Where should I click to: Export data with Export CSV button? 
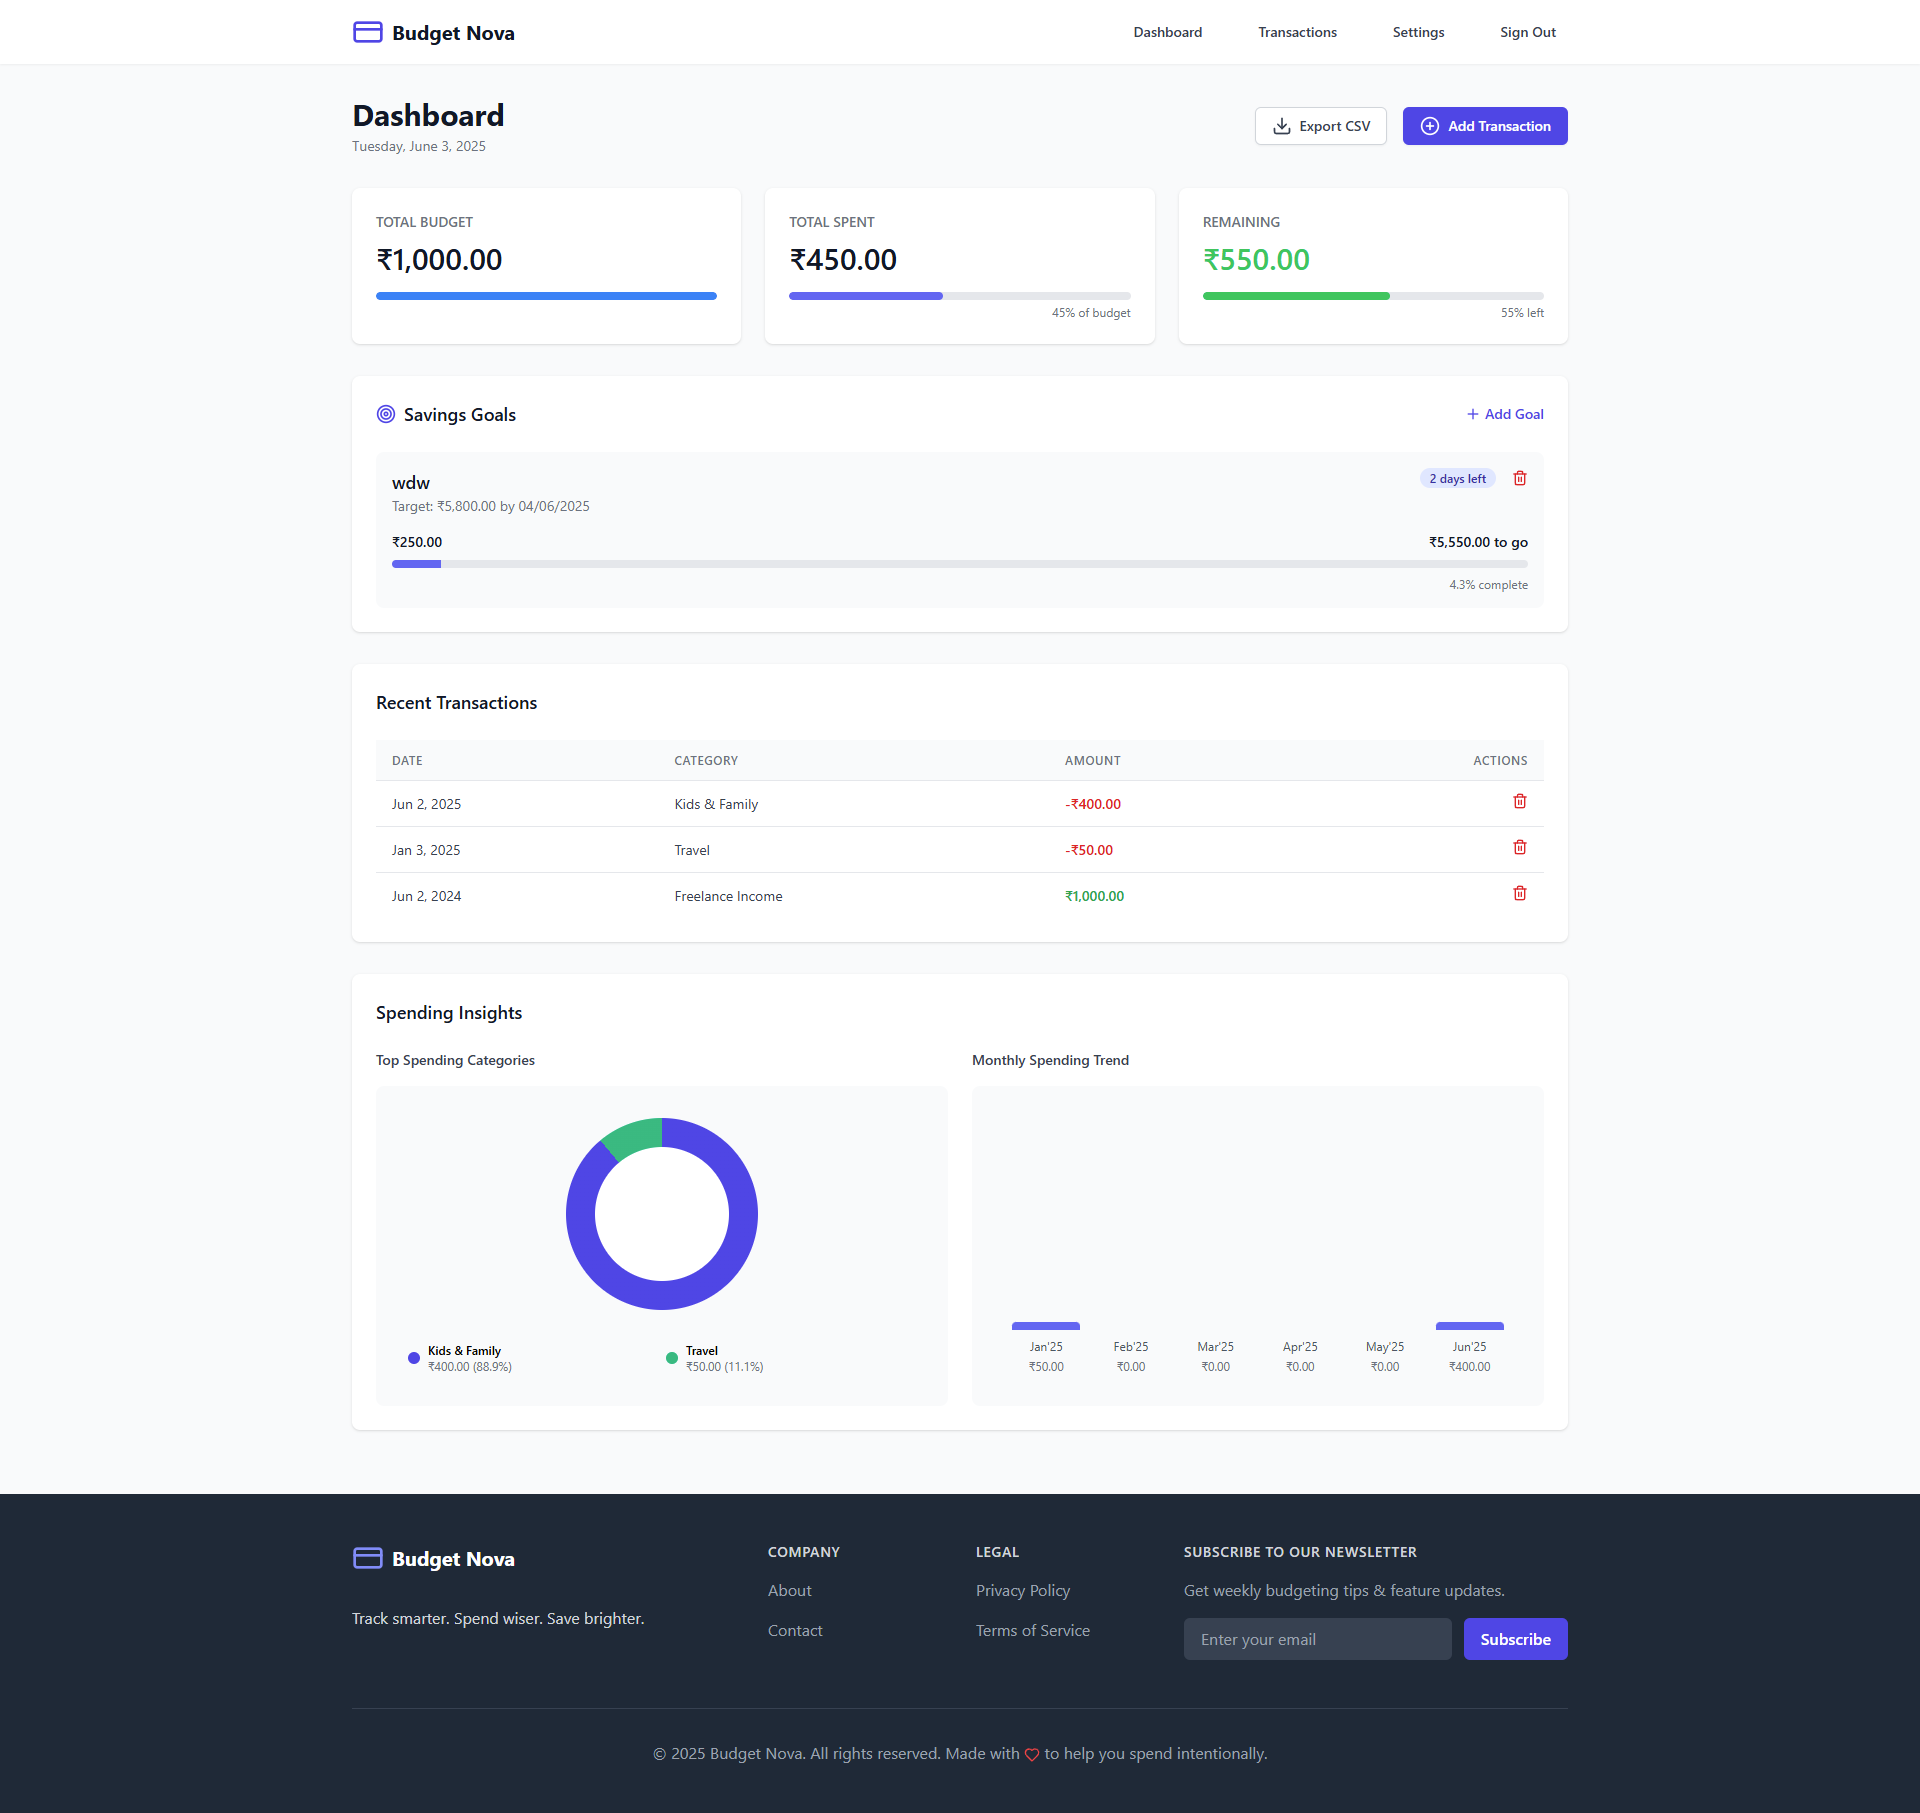1320,126
